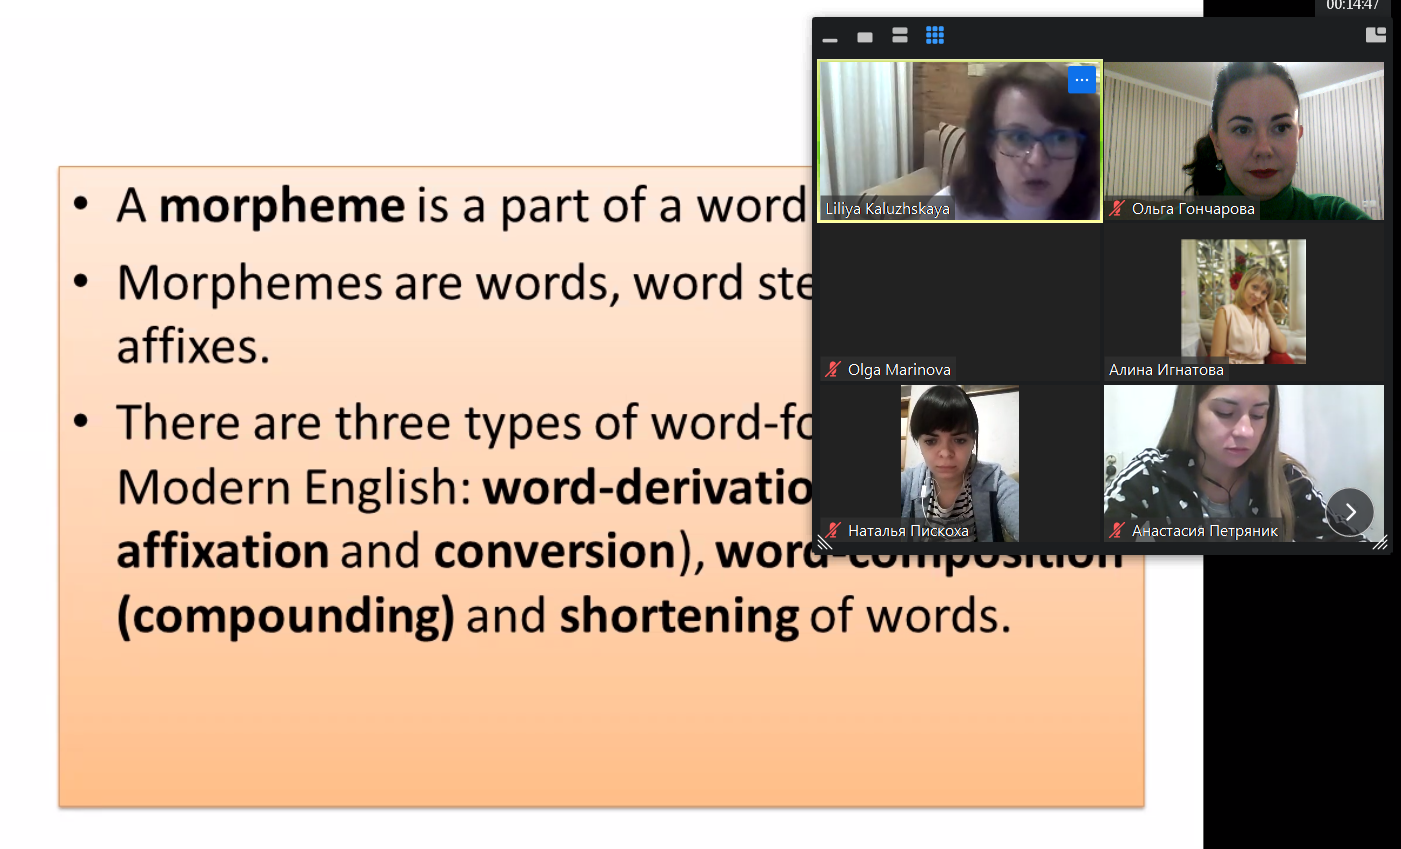The image size is (1401, 849).
Task: Click the recording timer at top right
Action: [x=1352, y=6]
